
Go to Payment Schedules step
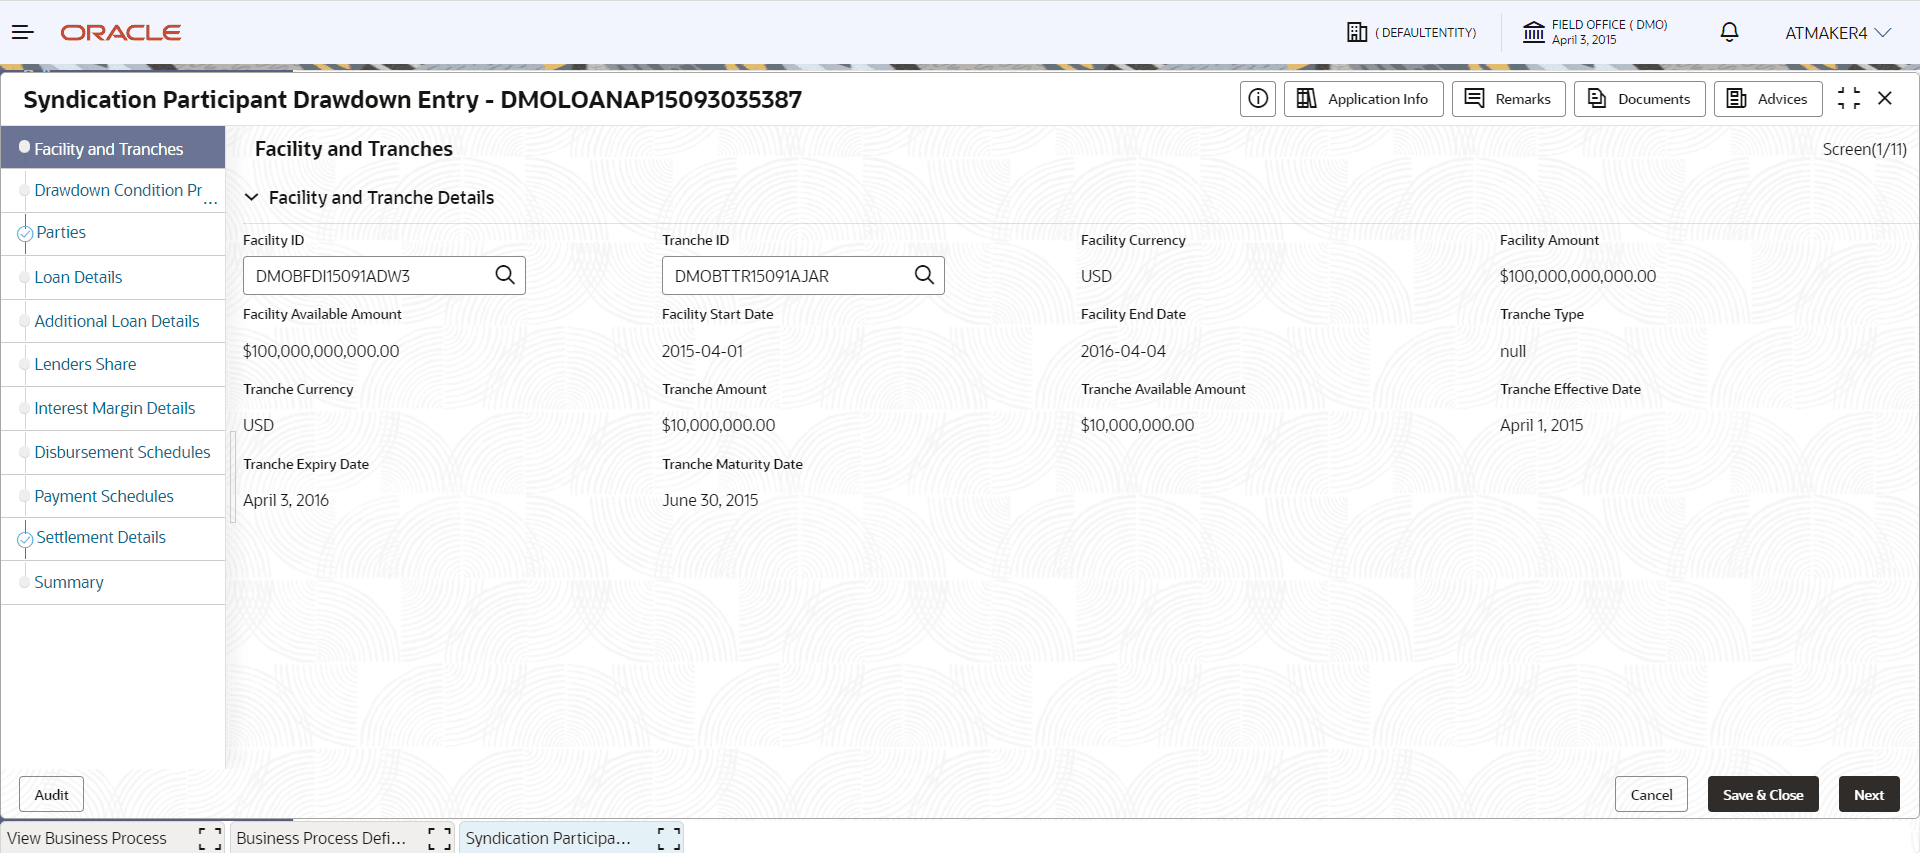113,496
